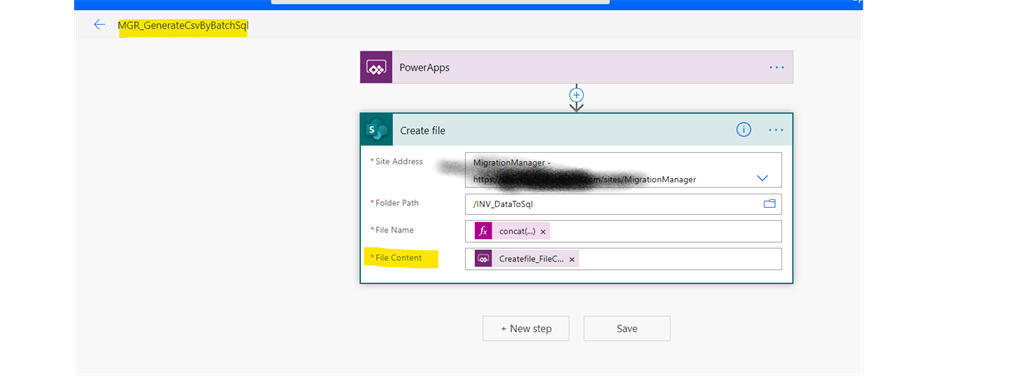
Task: Remove the concat(...) token from File Name
Action: [x=543, y=232]
